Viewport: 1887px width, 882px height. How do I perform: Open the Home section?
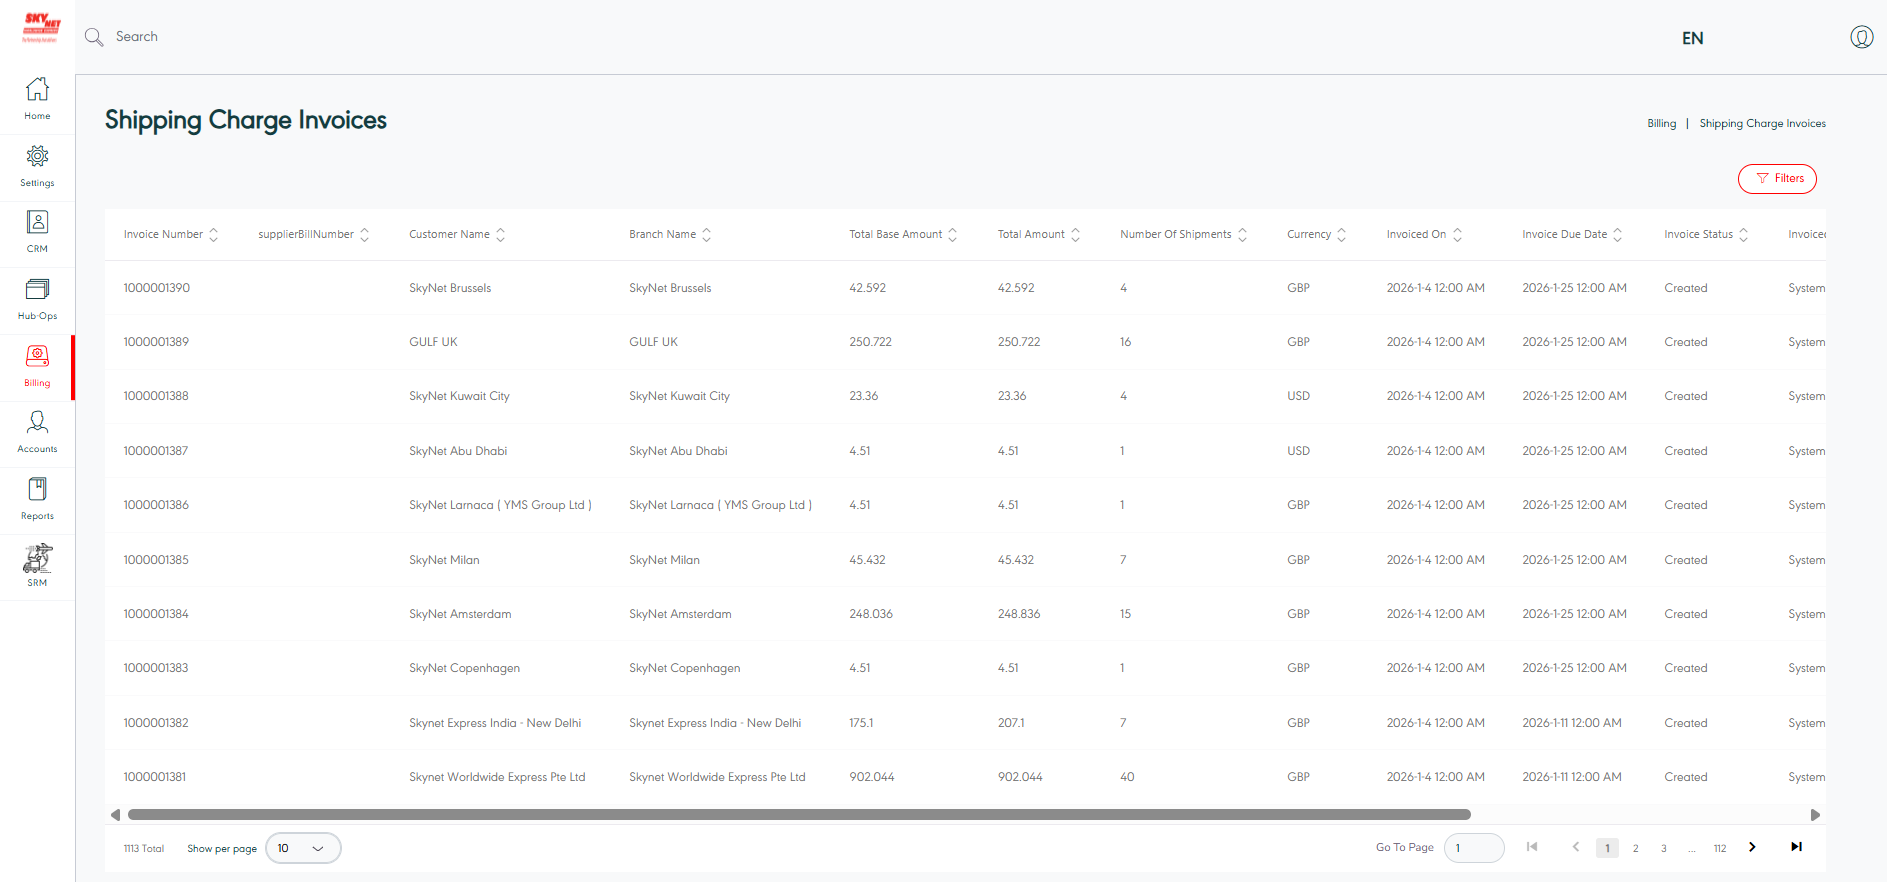[37, 99]
